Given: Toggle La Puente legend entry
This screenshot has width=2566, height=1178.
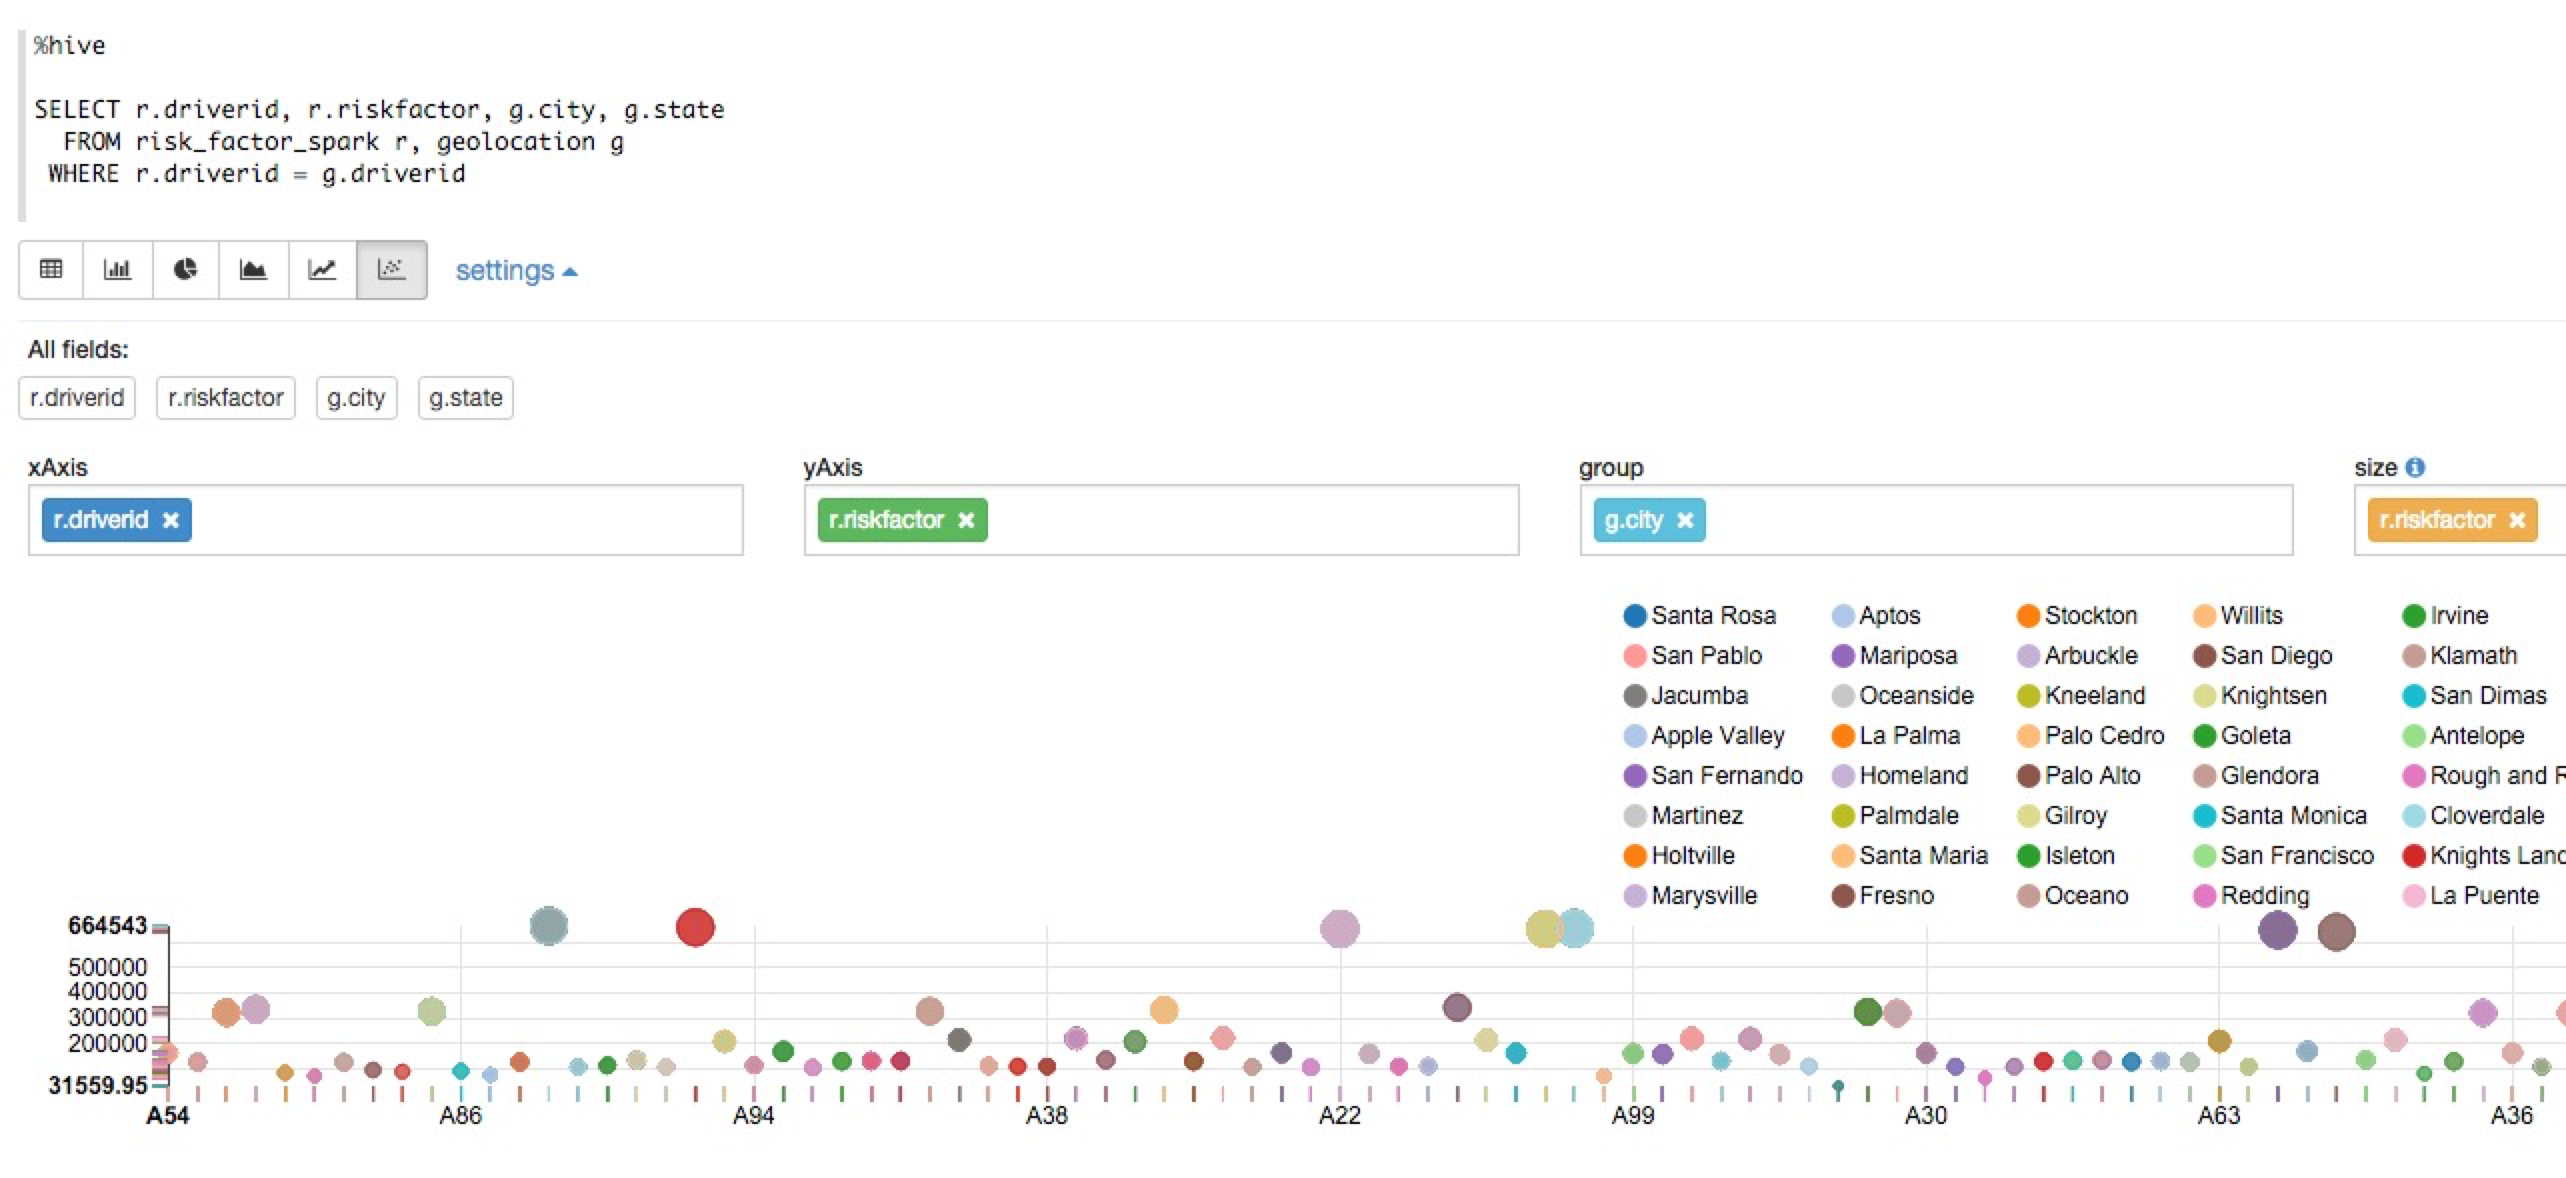Looking at the screenshot, I should click(x=2471, y=895).
